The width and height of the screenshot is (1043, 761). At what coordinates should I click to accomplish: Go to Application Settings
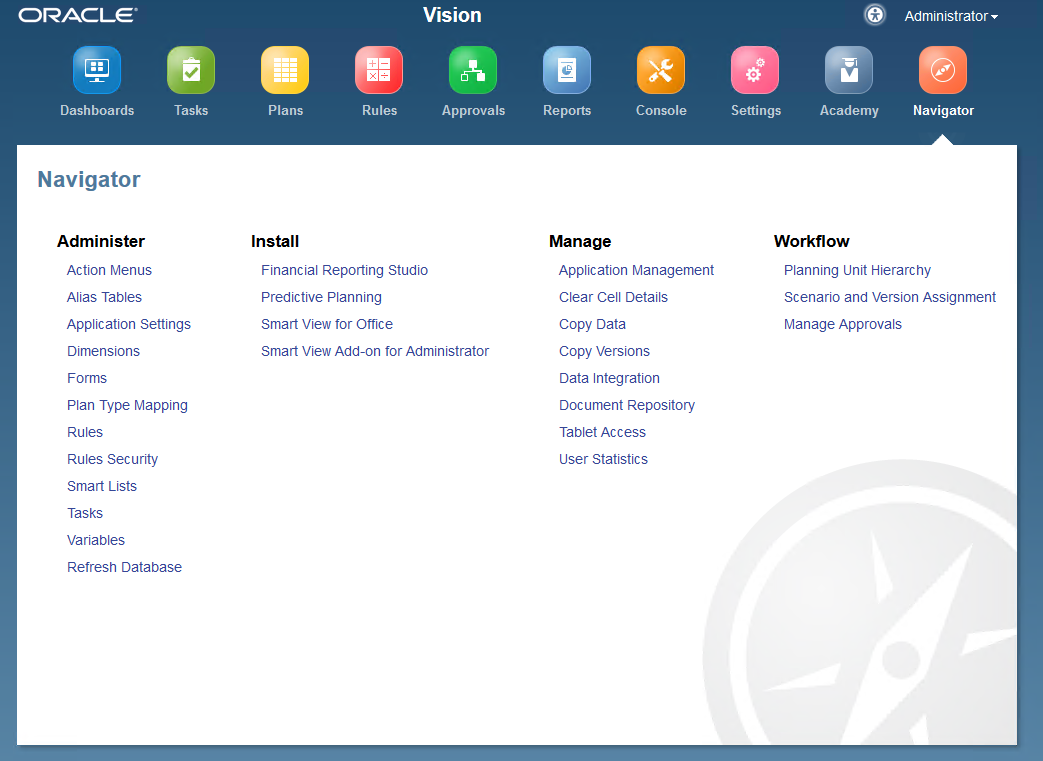click(x=129, y=325)
